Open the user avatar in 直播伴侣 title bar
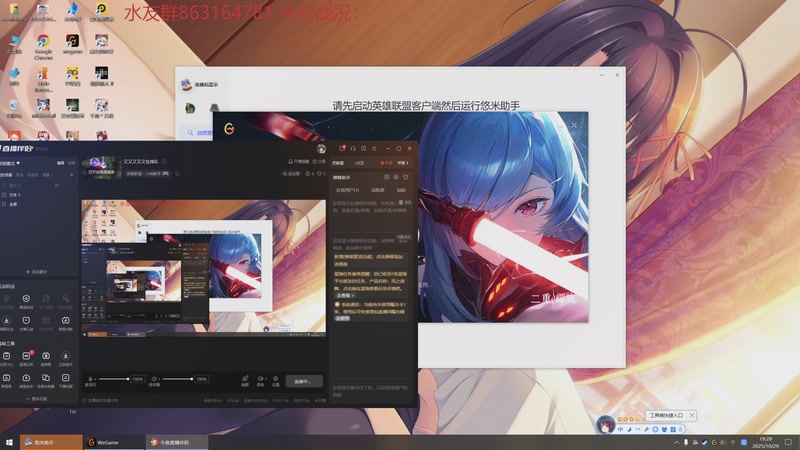The height and width of the screenshot is (450, 800). click(321, 148)
